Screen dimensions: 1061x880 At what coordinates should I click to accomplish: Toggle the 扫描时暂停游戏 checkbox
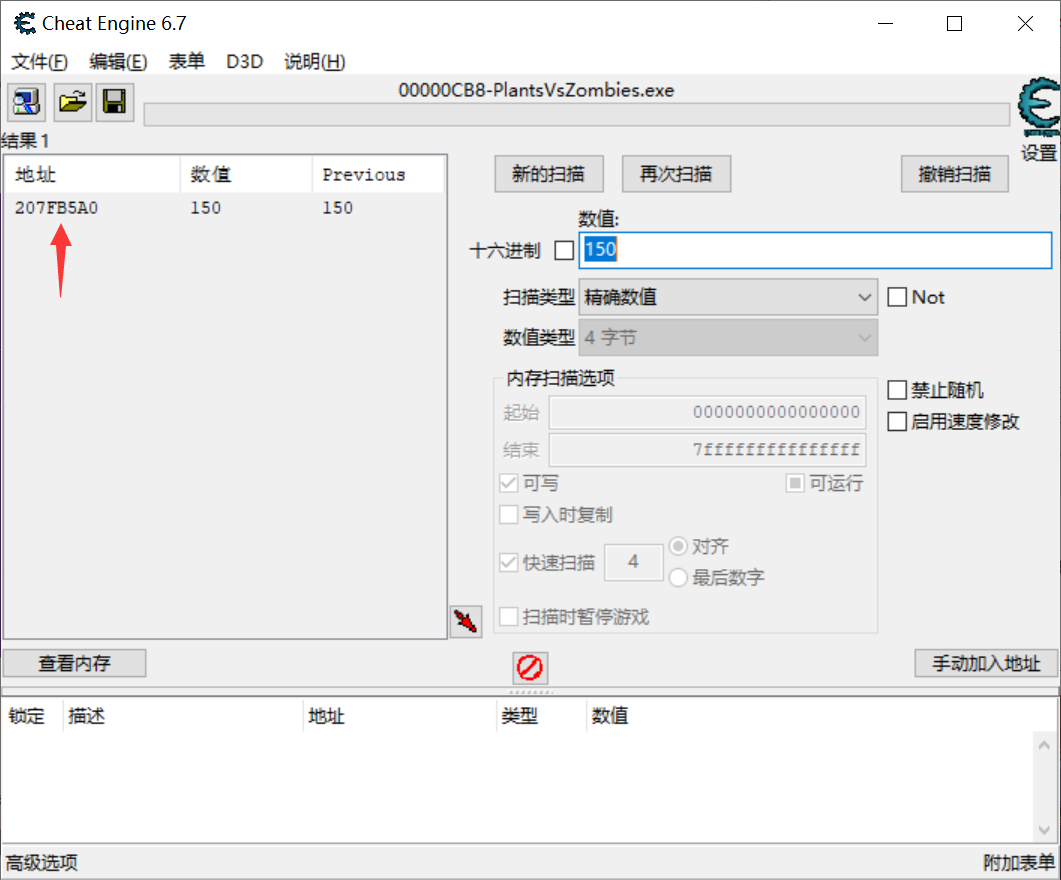tap(508, 617)
